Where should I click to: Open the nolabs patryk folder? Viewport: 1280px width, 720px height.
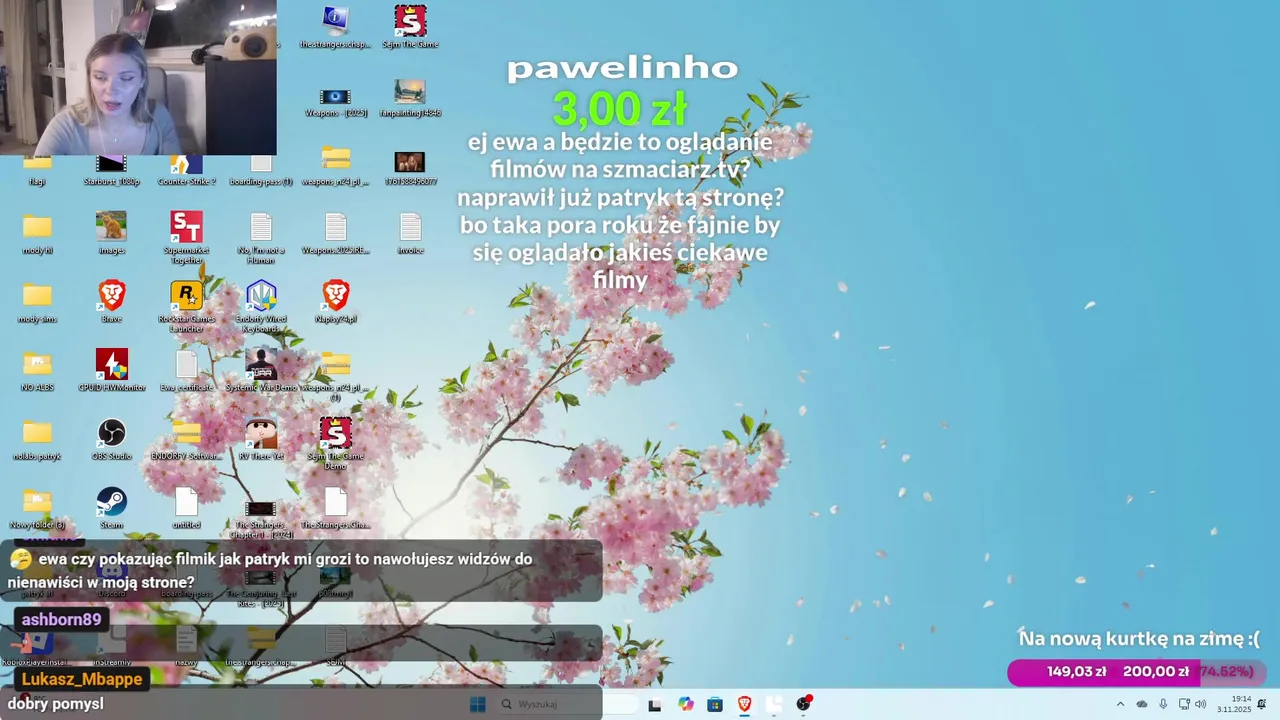pyautogui.click(x=37, y=439)
